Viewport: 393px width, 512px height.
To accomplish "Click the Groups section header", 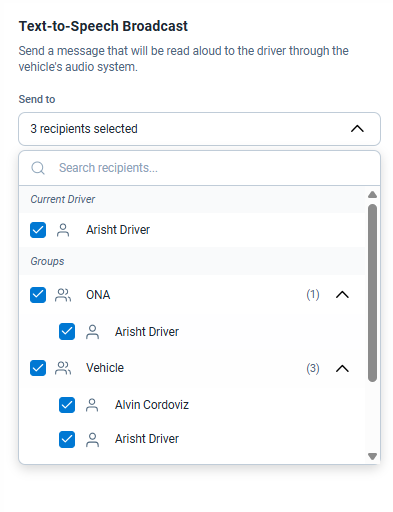I will (x=47, y=261).
